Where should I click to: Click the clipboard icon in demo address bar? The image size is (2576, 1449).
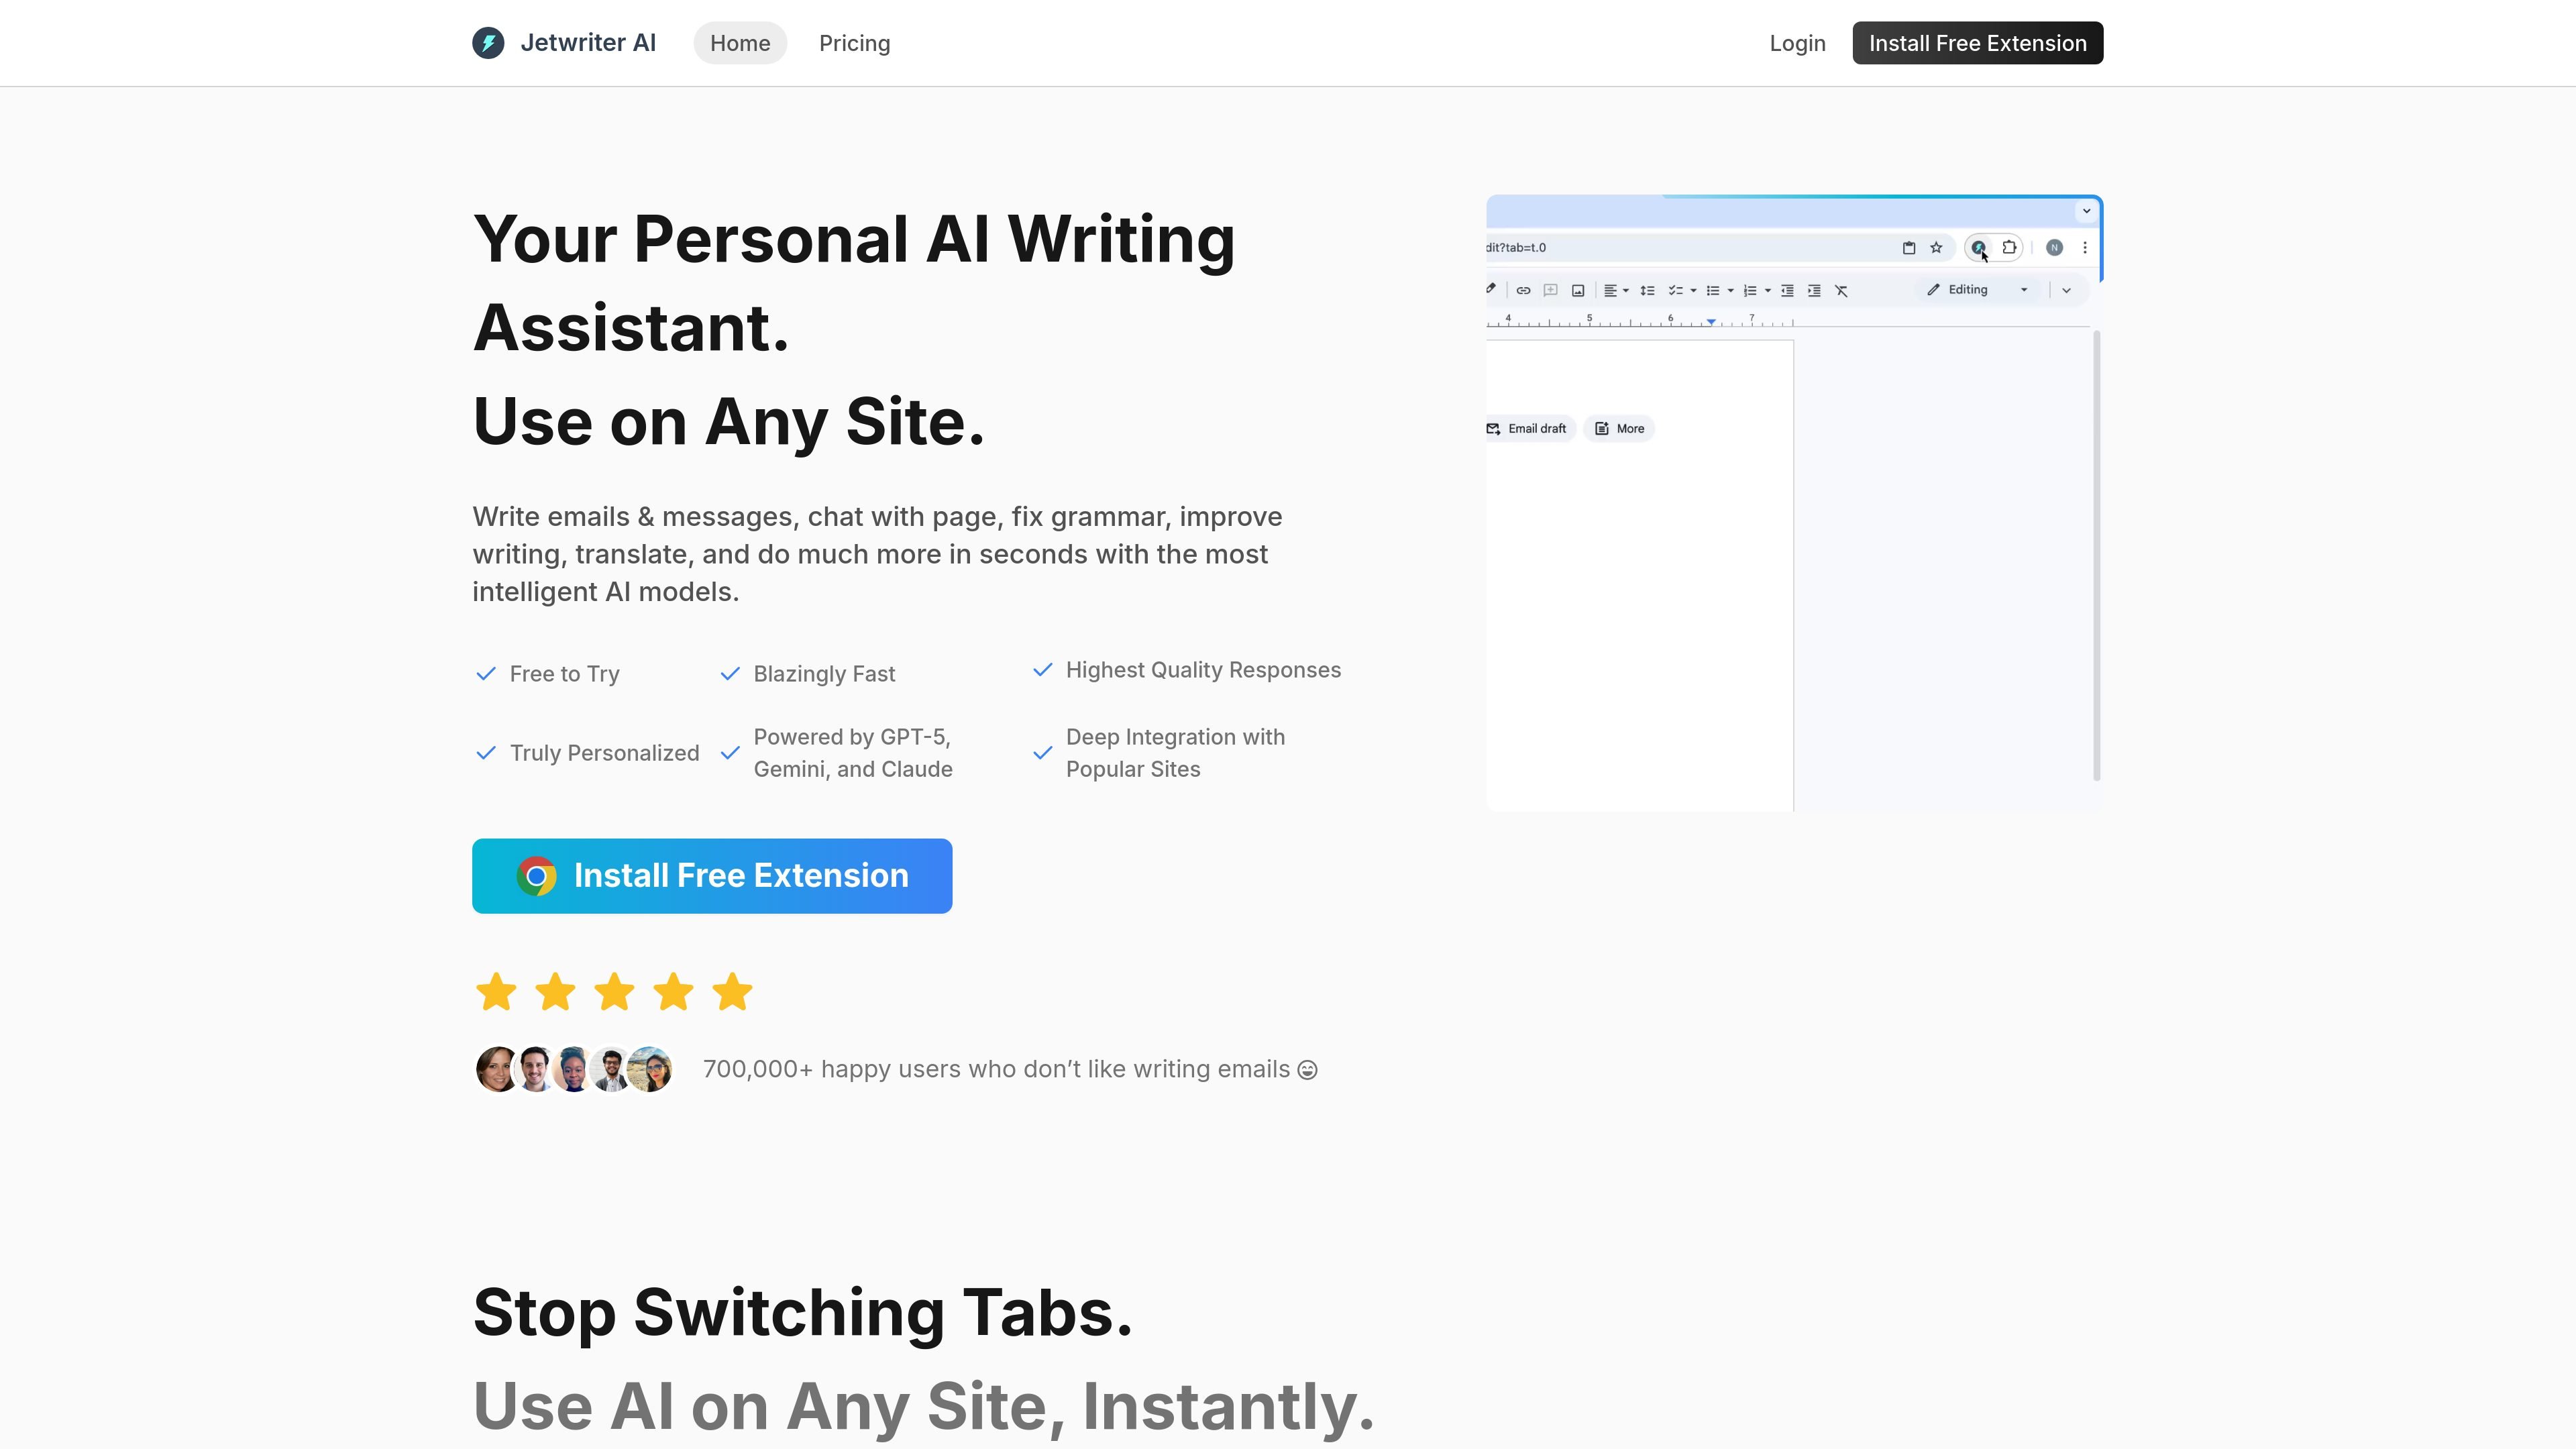click(1909, 248)
